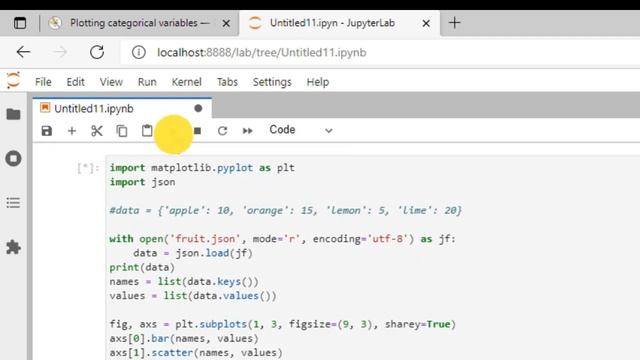Screen dimensions: 640x360
Task: Click the 'names = list(data.keys())' line
Action: click(184, 282)
